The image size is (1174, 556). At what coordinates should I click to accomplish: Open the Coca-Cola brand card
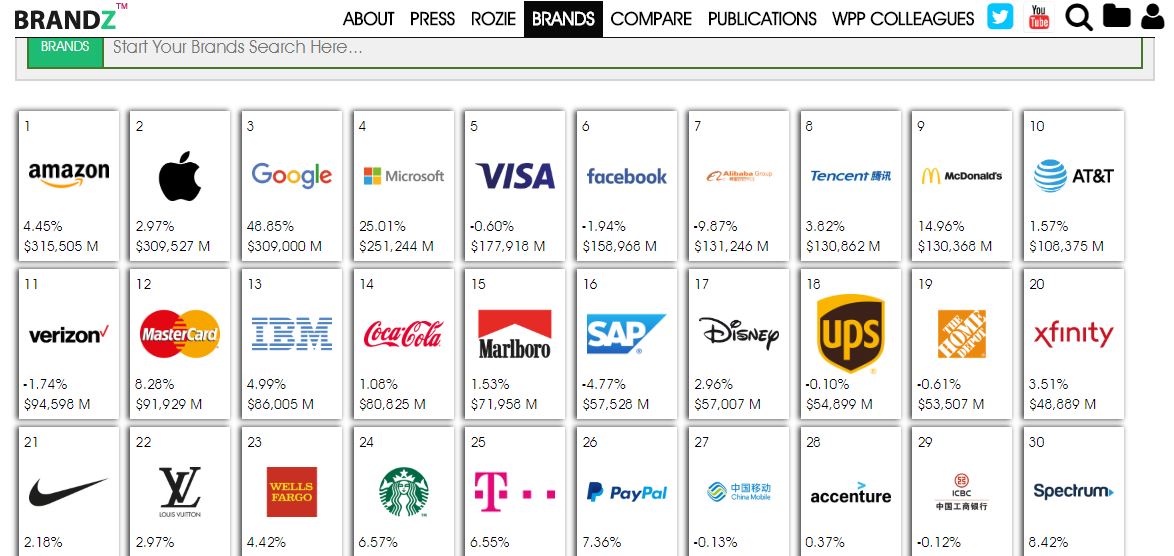tap(403, 344)
